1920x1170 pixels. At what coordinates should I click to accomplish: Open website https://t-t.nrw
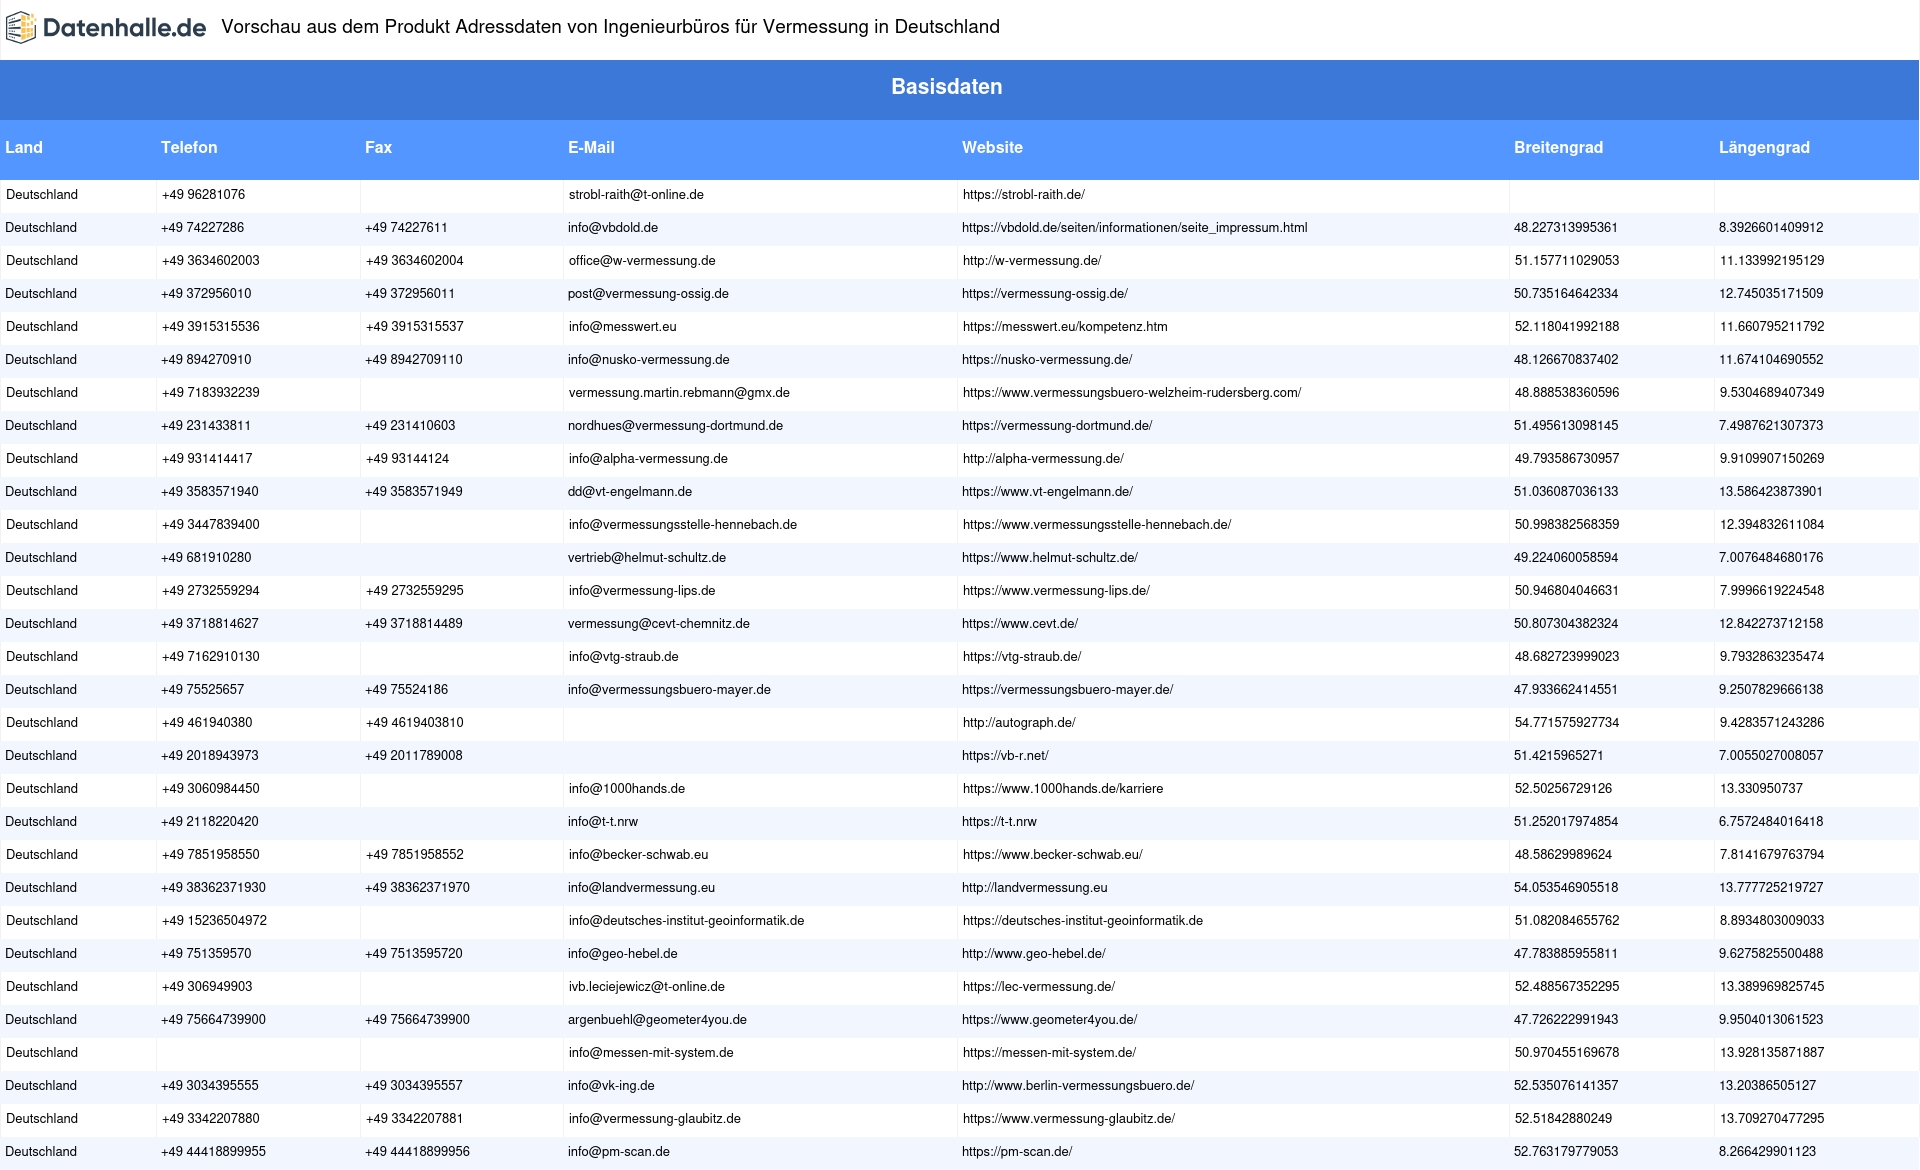[999, 822]
